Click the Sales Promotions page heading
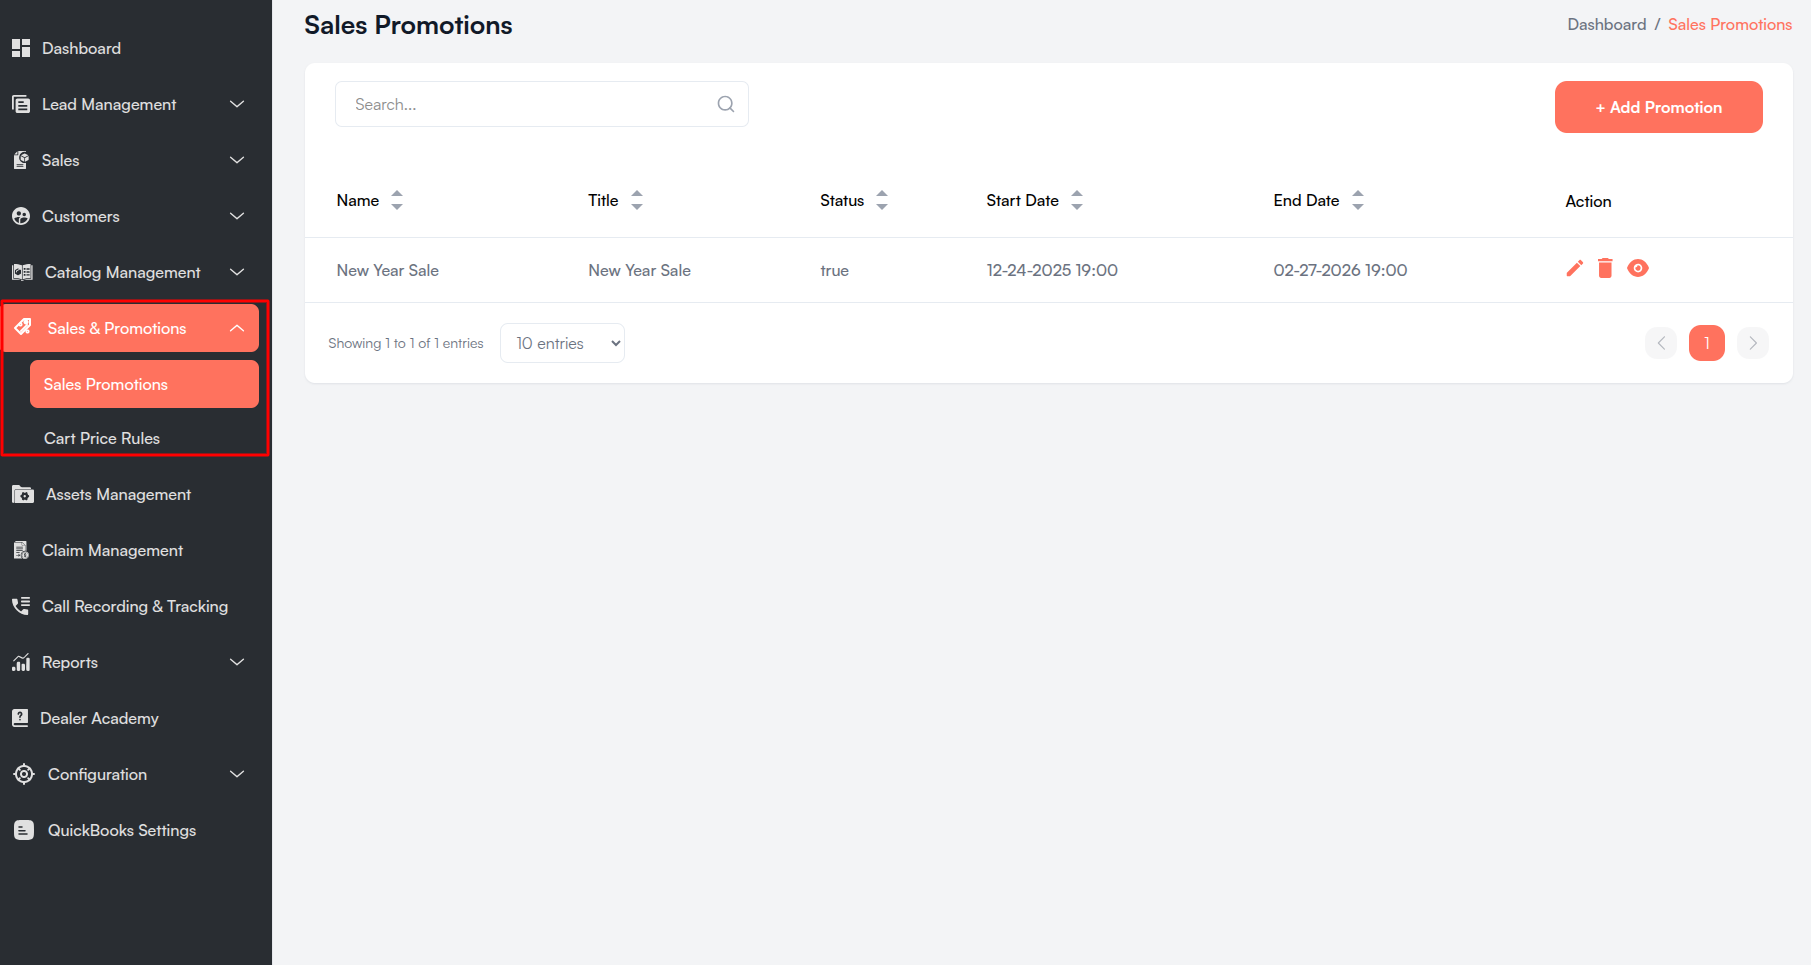 click(x=408, y=25)
